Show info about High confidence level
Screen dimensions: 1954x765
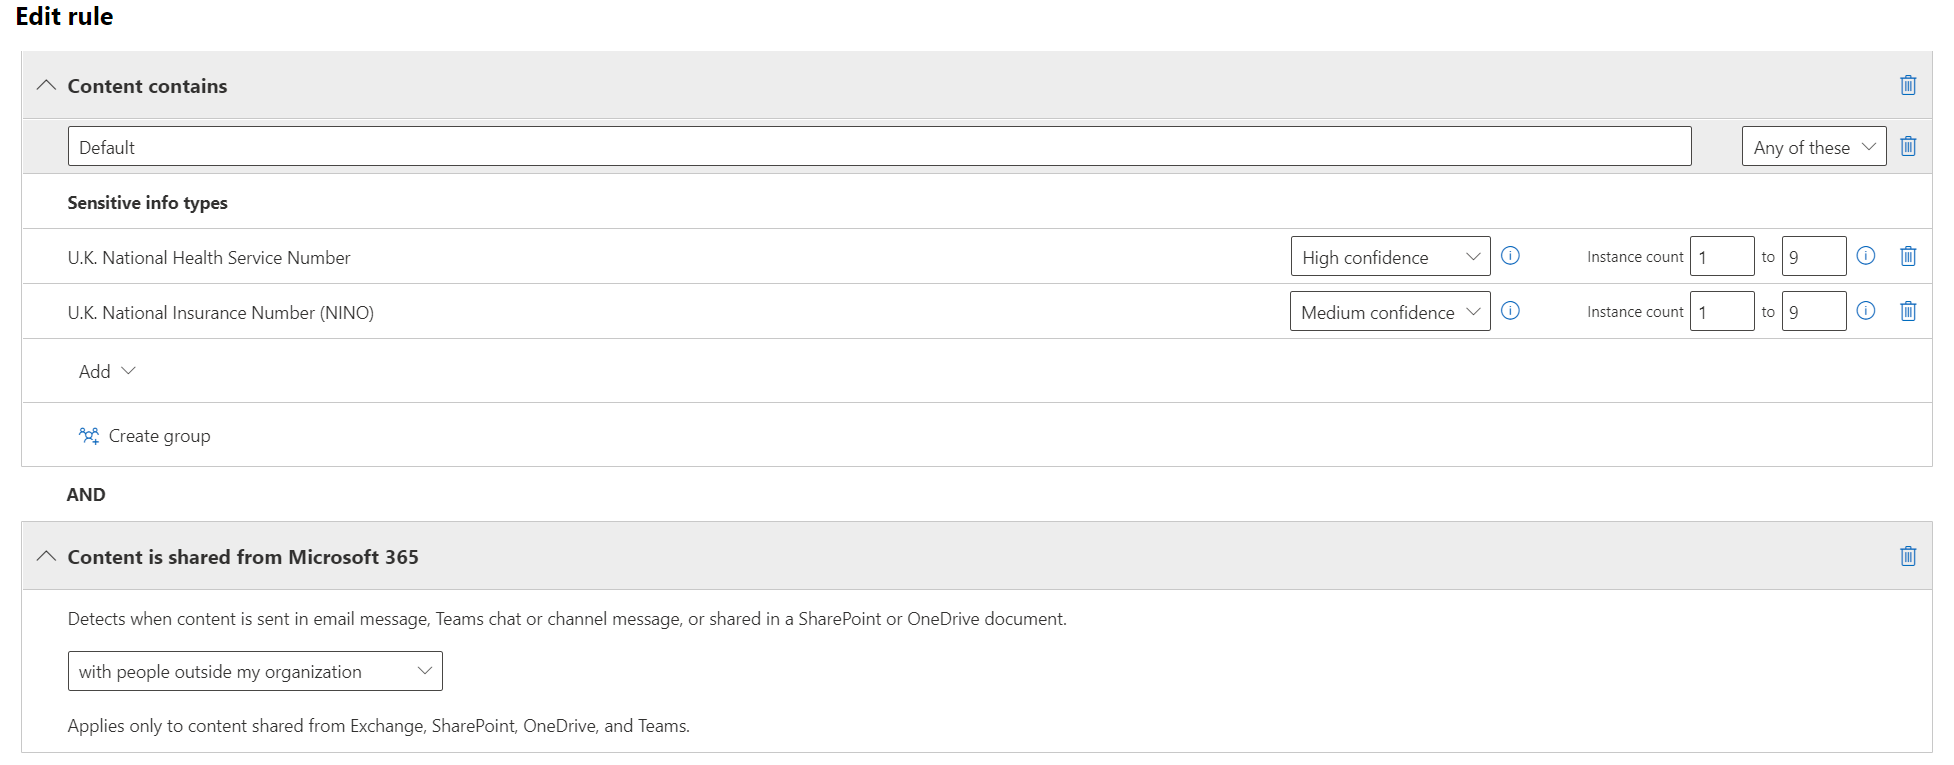(1511, 255)
